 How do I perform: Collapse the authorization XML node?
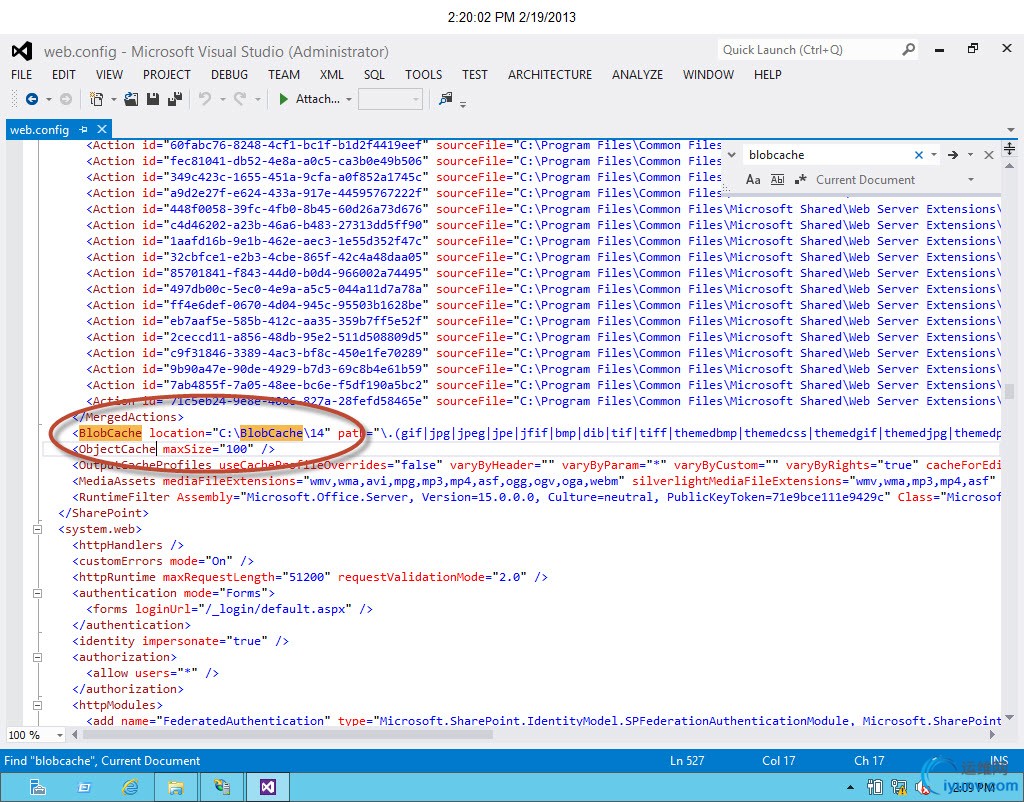[37, 657]
